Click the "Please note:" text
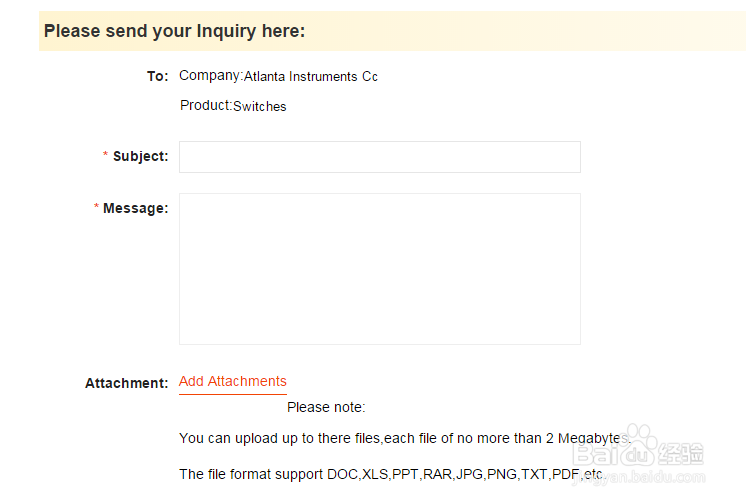The width and height of the screenshot is (746, 503). [x=326, y=407]
